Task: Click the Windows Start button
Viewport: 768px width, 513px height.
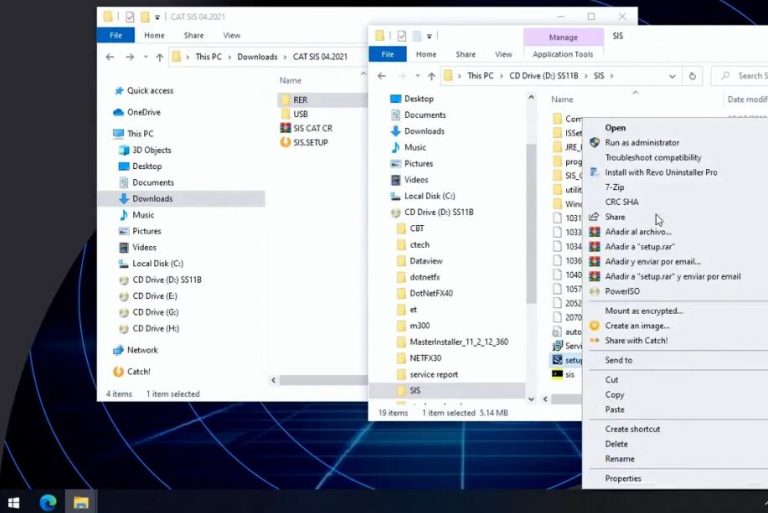Action: [x=14, y=501]
